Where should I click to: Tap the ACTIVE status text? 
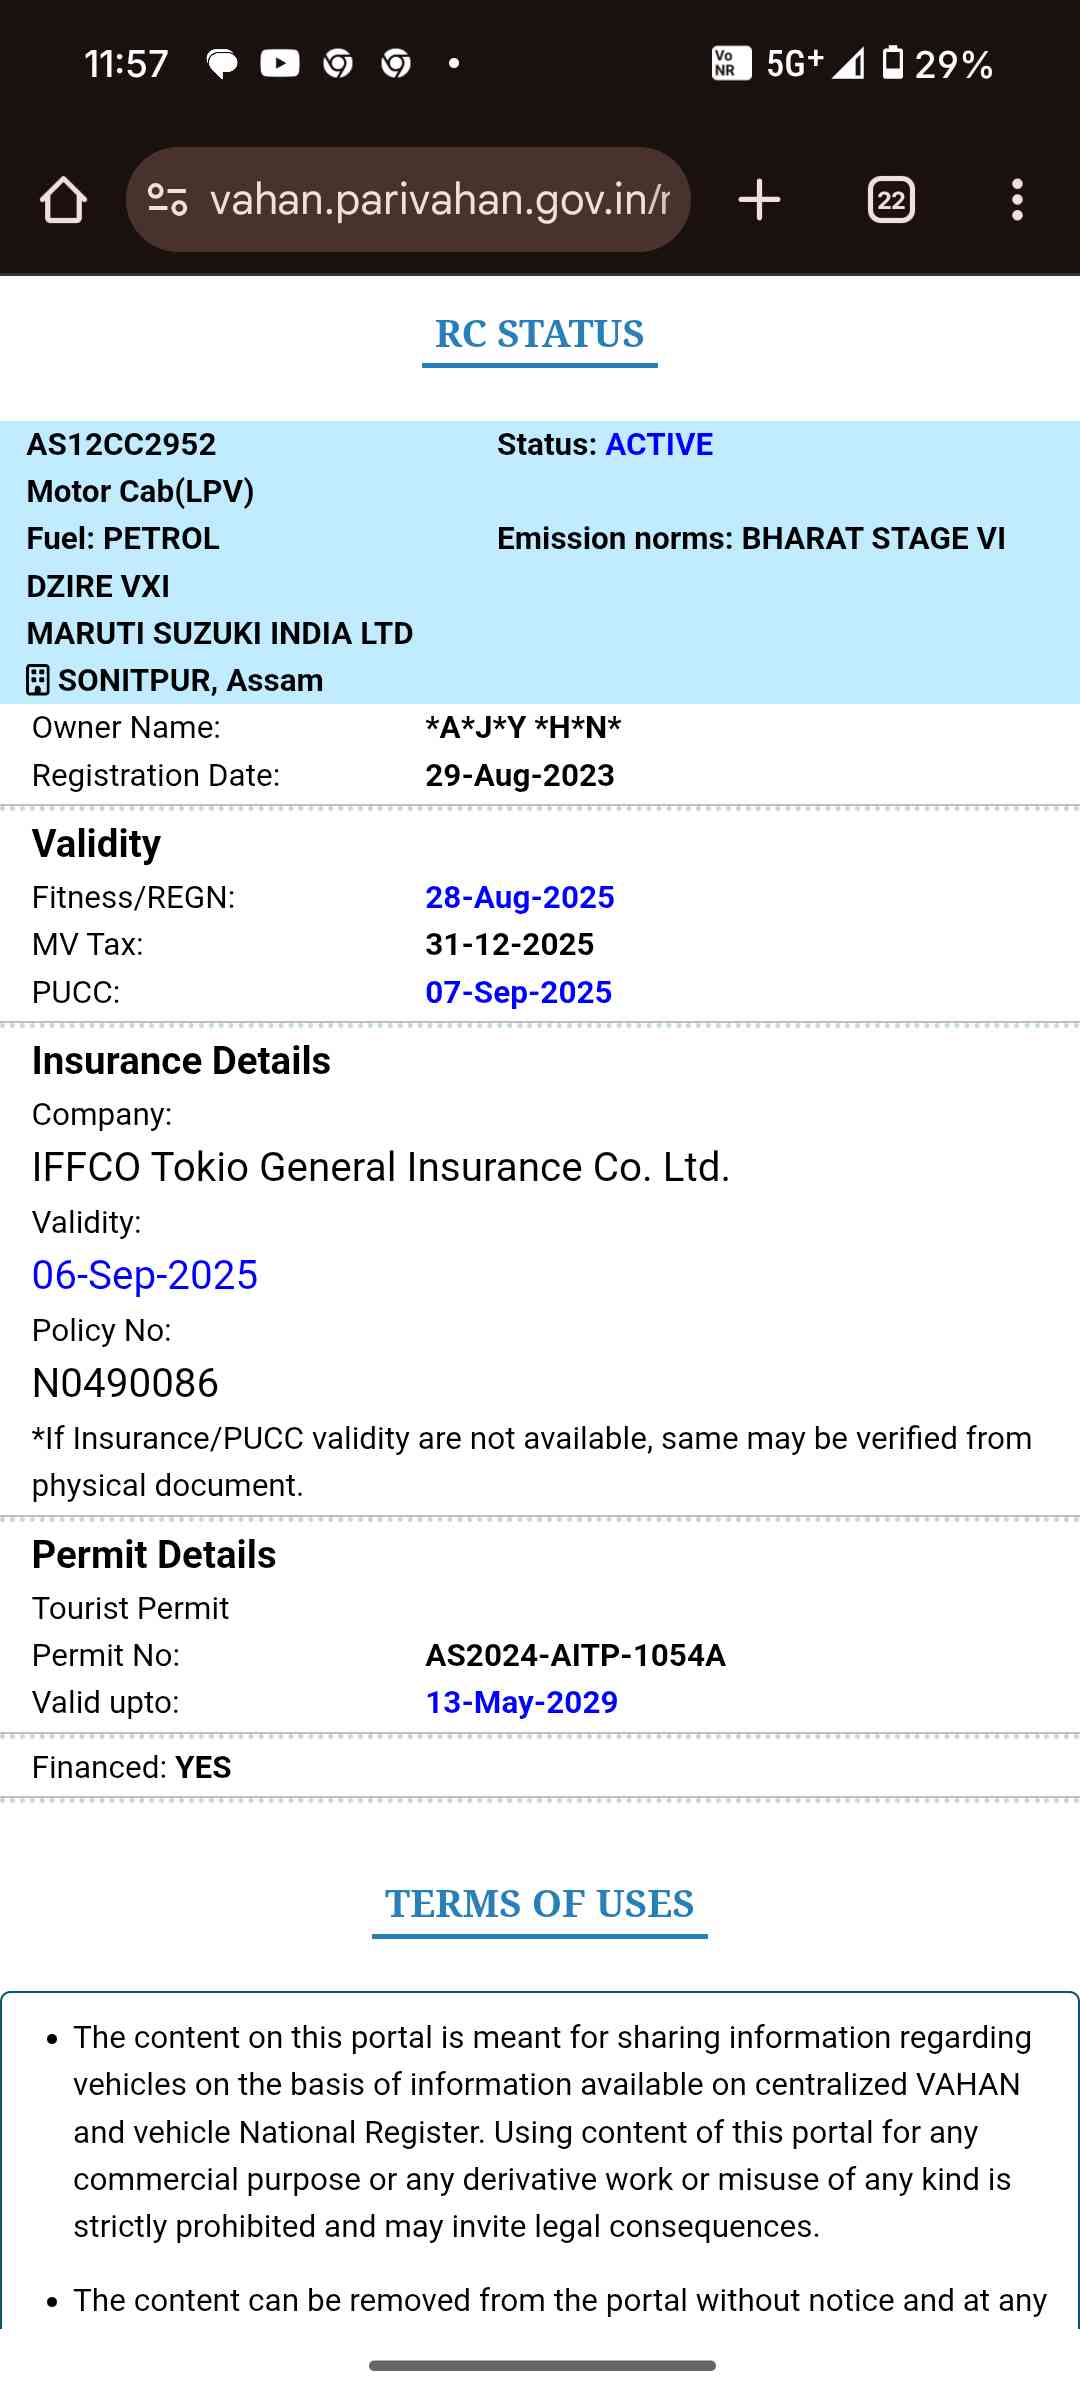point(659,445)
